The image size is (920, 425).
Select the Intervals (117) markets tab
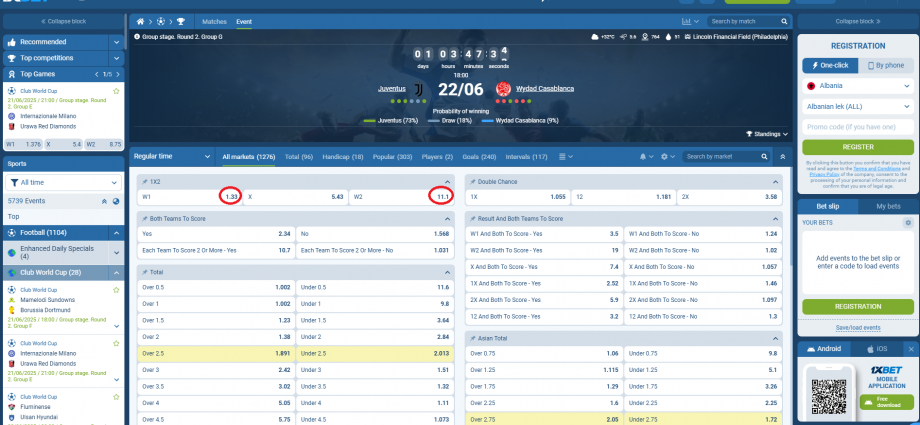coord(526,157)
